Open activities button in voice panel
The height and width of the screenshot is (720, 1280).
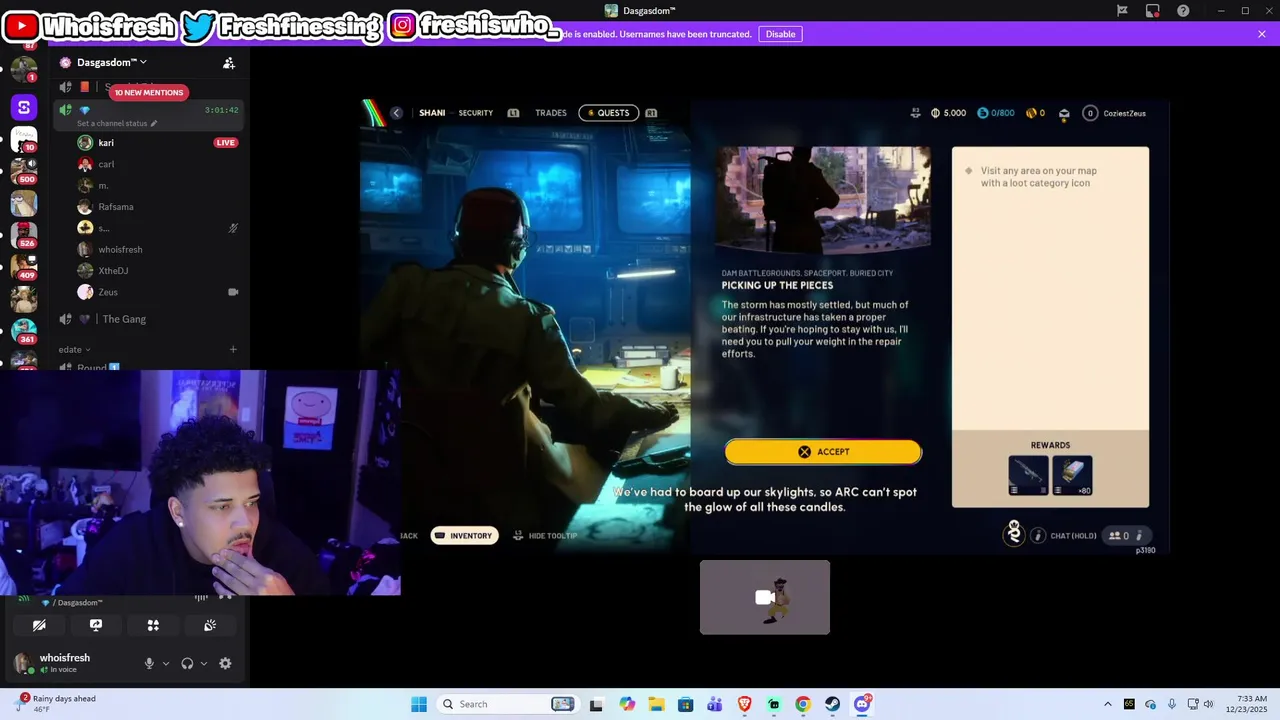click(153, 625)
